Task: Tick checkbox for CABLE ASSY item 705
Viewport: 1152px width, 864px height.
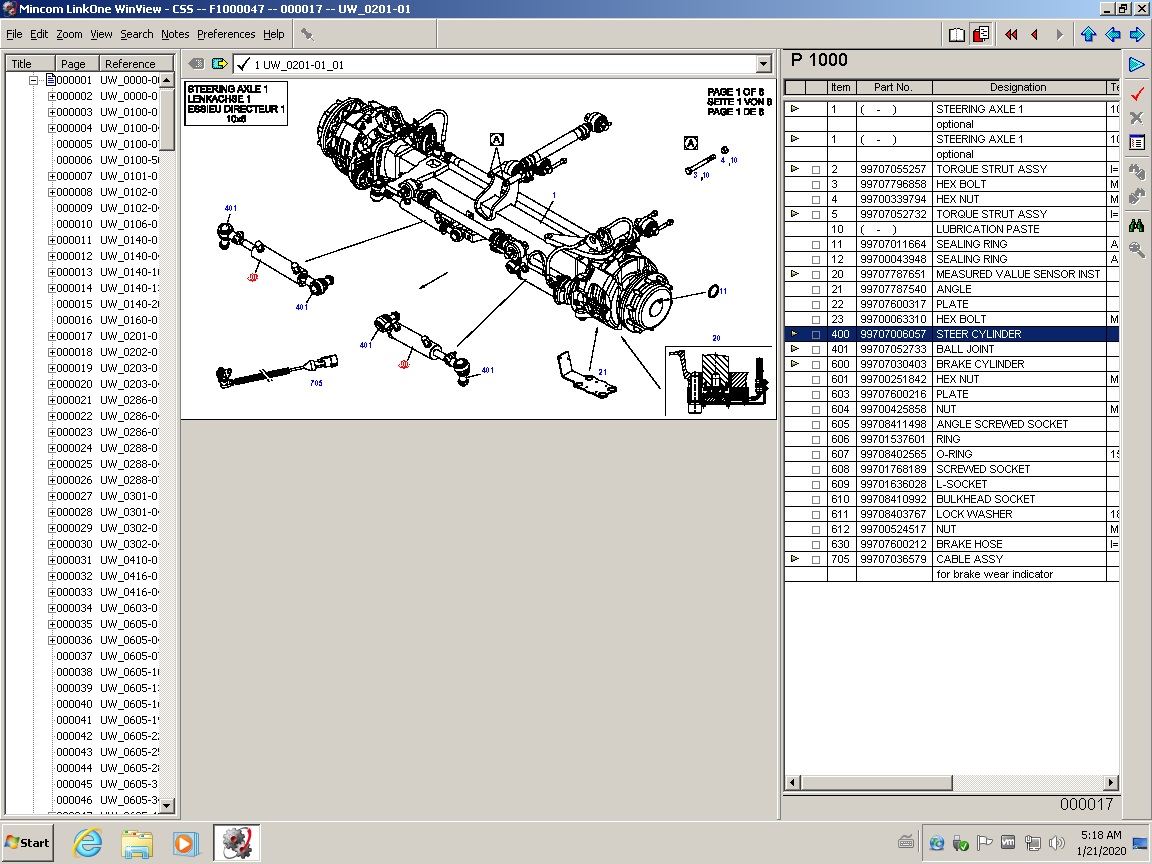Action: point(816,560)
